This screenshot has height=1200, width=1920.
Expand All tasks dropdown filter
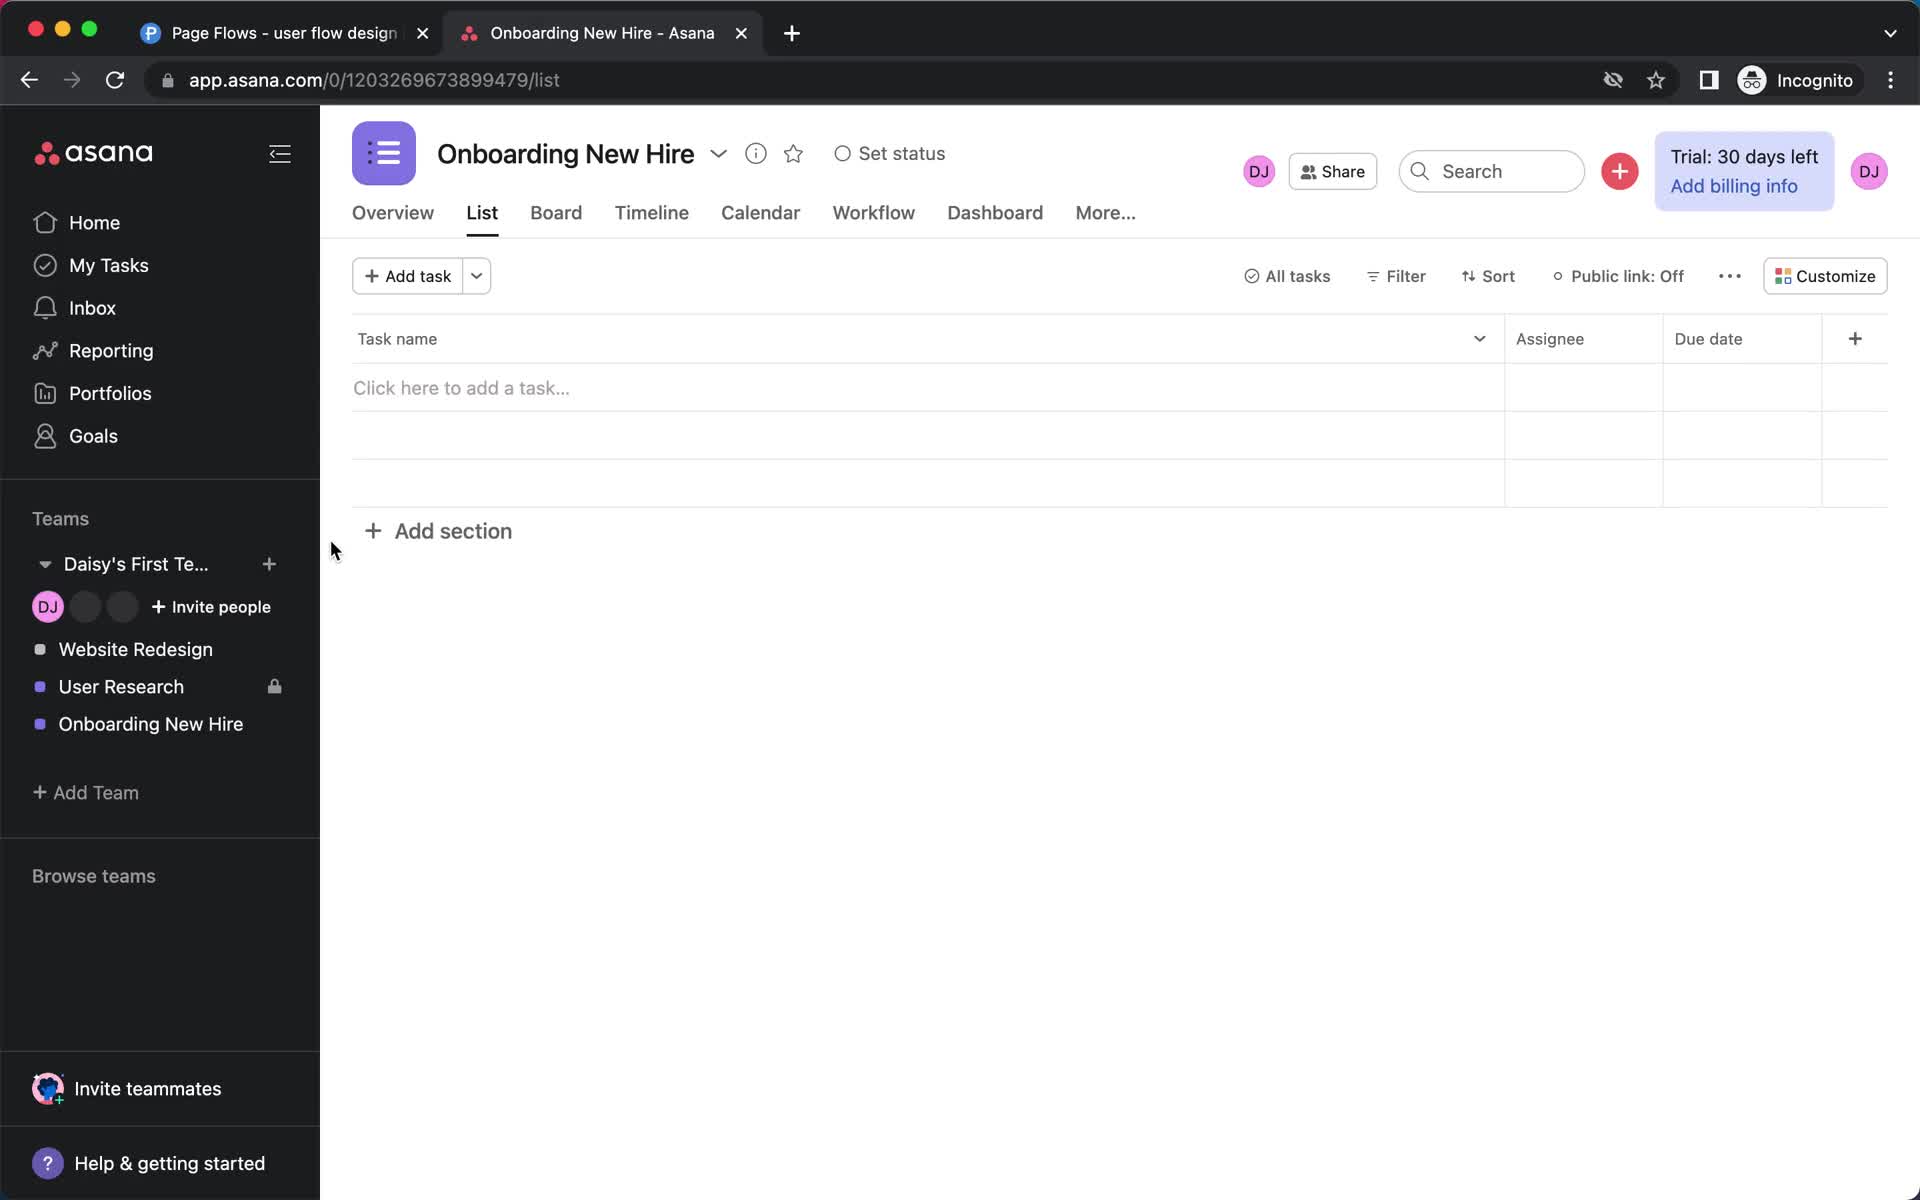(1286, 275)
